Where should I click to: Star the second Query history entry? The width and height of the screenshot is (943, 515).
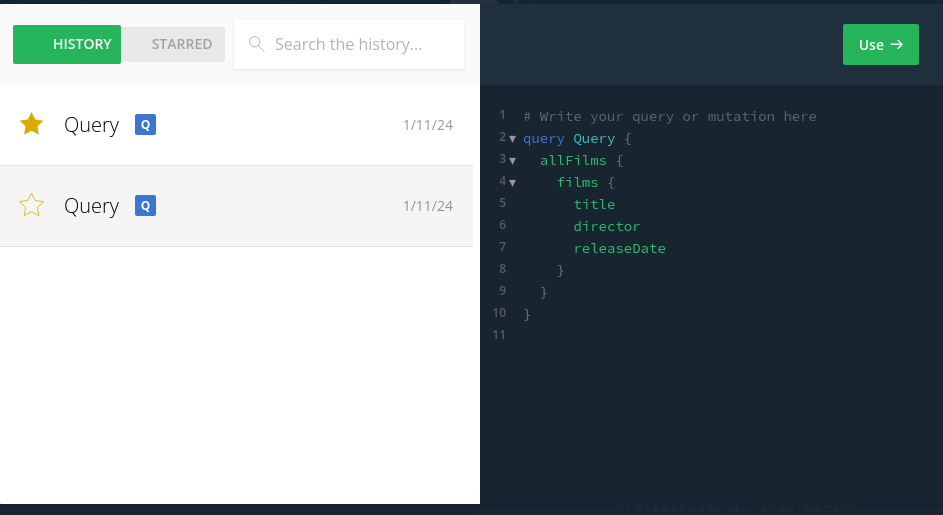[x=32, y=205]
